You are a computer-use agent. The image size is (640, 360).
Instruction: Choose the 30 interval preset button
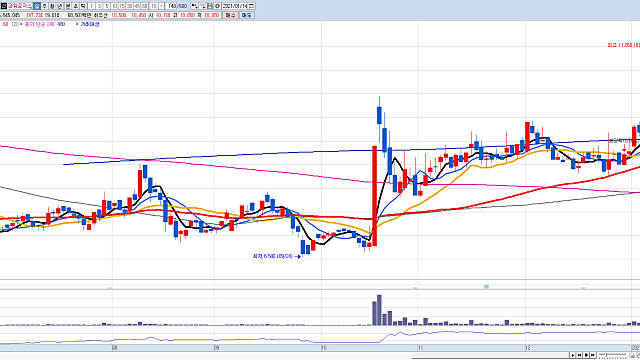click(129, 6)
